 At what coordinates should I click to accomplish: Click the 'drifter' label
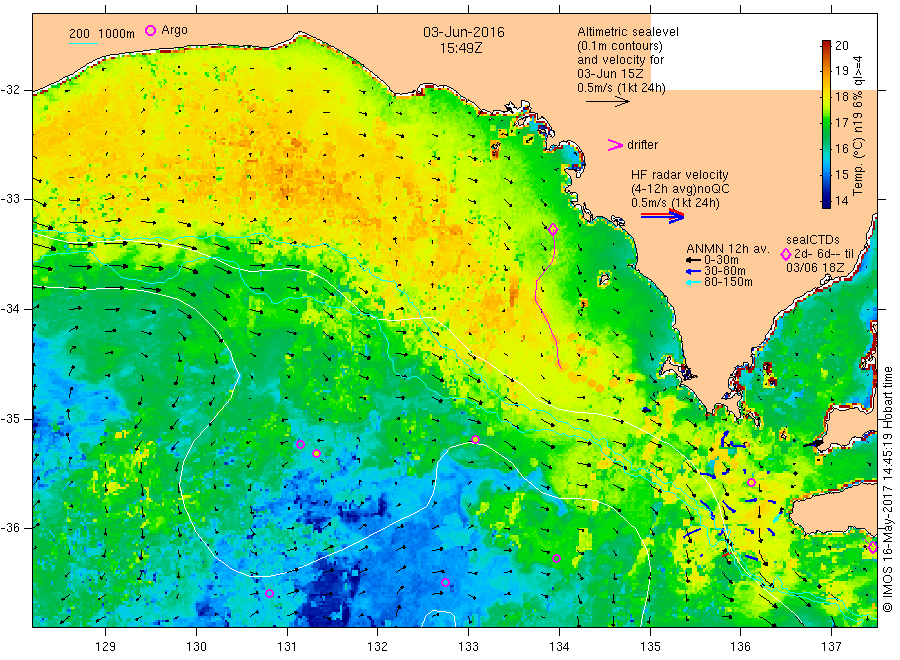[x=642, y=145]
